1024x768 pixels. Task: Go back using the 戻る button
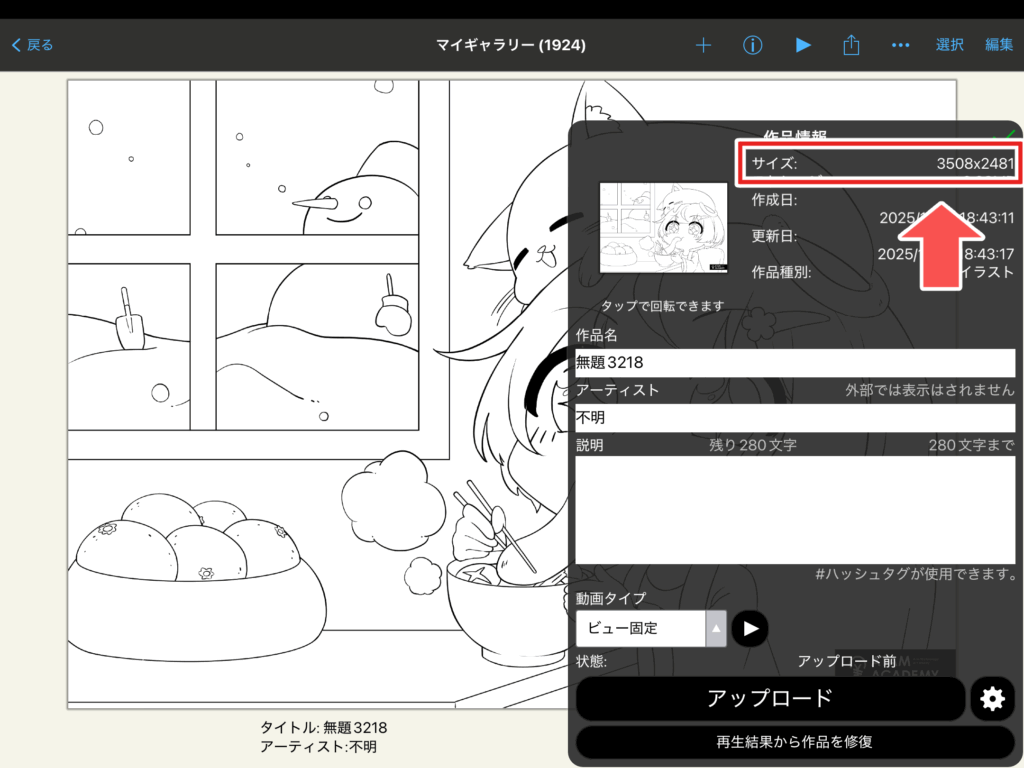click(32, 45)
